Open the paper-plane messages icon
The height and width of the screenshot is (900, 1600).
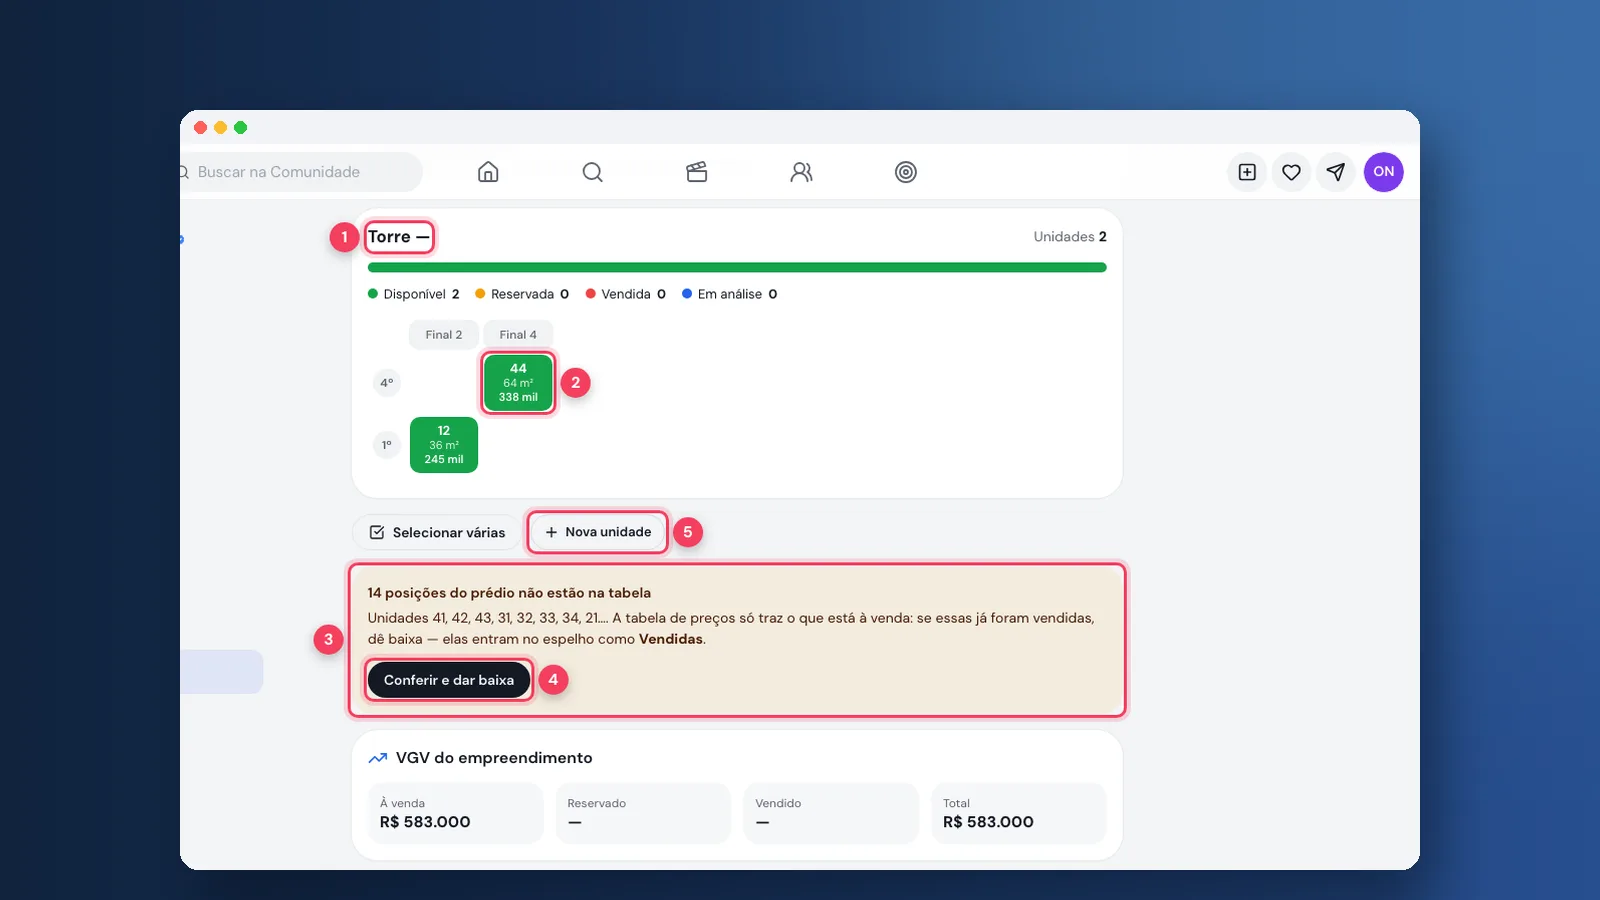click(x=1335, y=172)
